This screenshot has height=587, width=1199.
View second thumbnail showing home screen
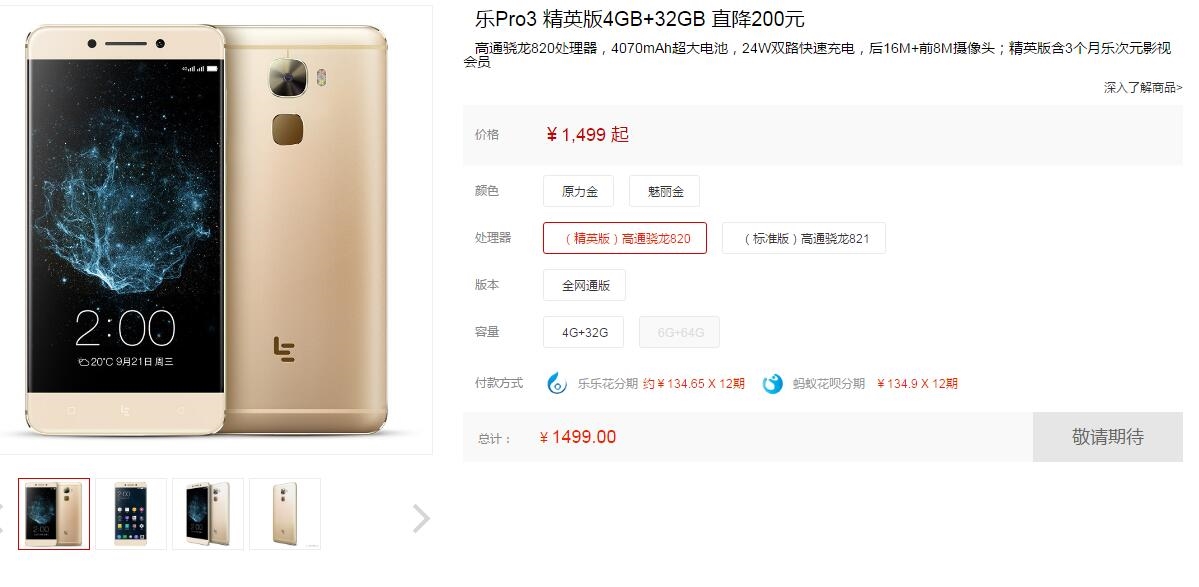(x=131, y=514)
